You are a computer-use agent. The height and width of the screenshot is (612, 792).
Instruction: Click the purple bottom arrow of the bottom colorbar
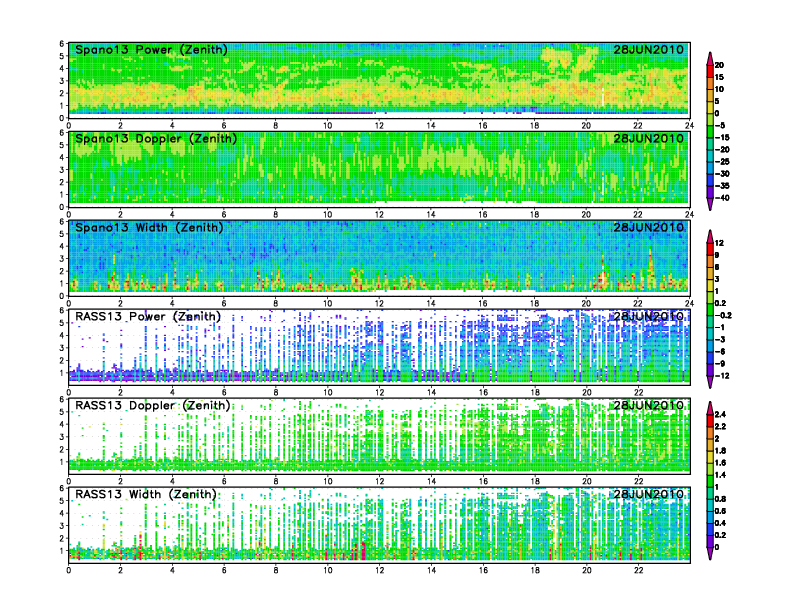710,553
